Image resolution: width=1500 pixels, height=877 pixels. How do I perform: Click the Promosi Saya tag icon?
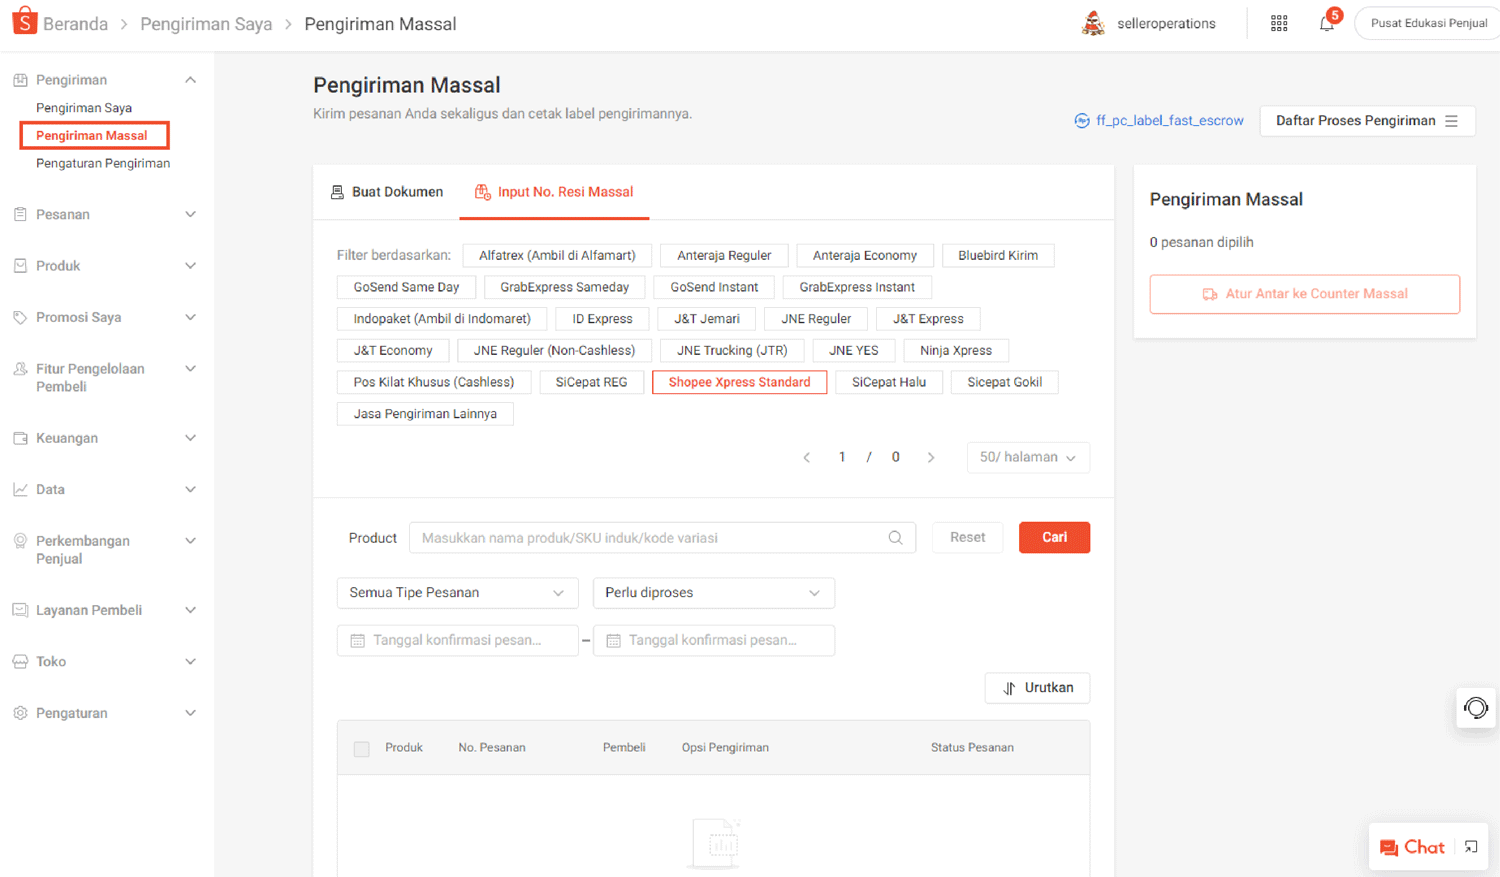pyautogui.click(x=20, y=317)
